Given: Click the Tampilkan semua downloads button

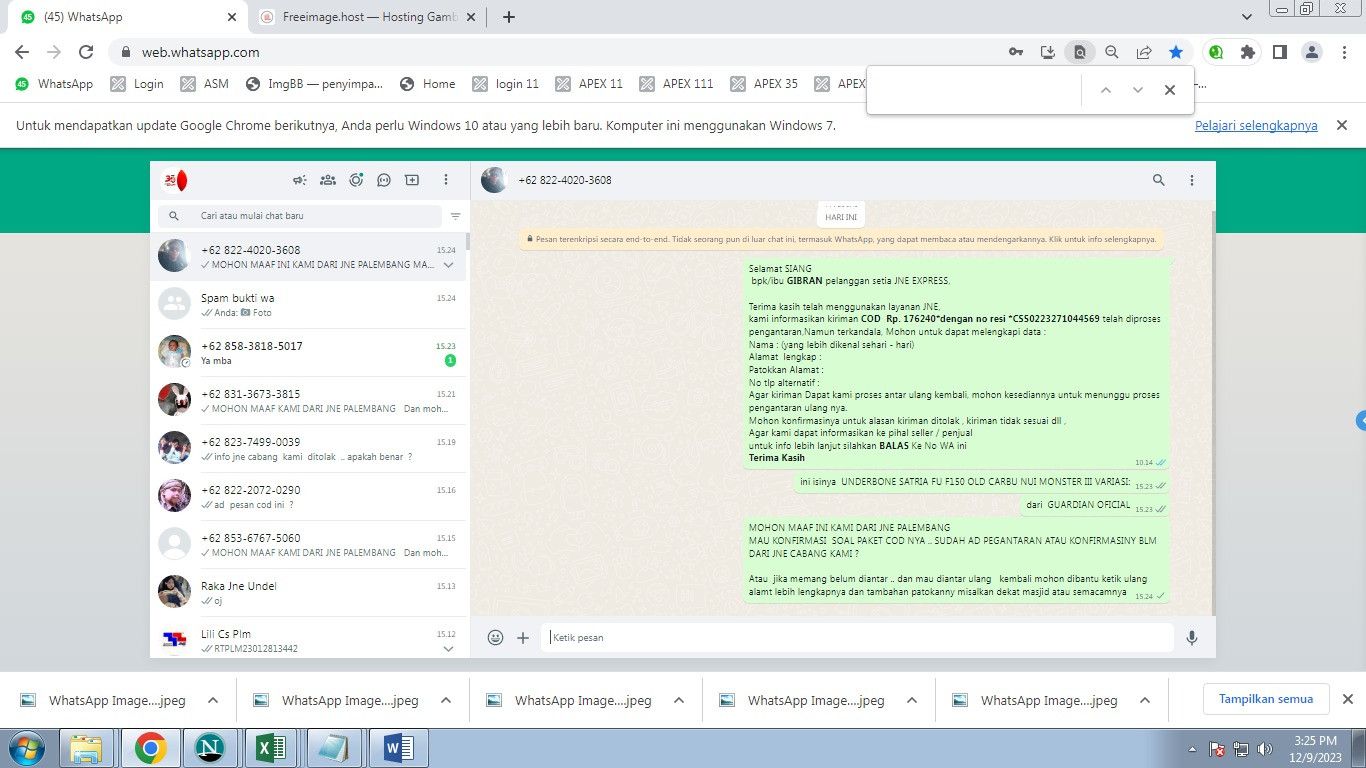Looking at the screenshot, I should tap(1266, 699).
